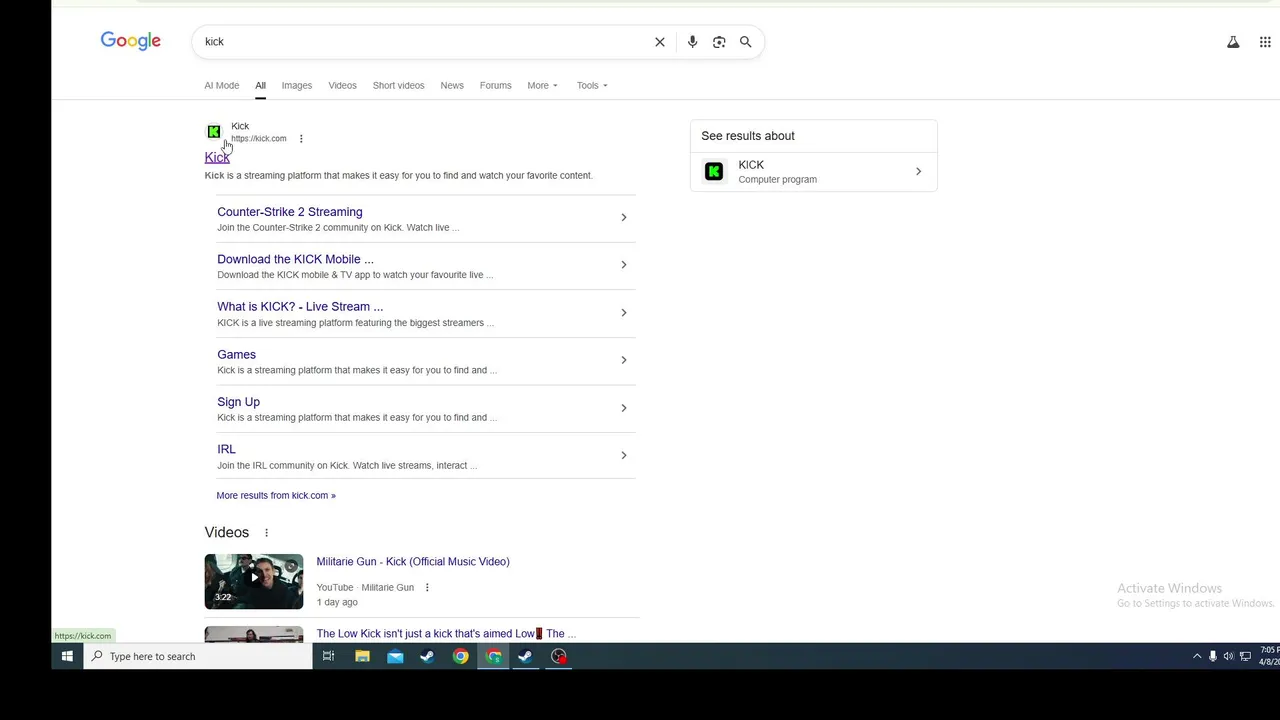Expand the What is KICK? sitelink arrow
1280x720 pixels.
623,313
